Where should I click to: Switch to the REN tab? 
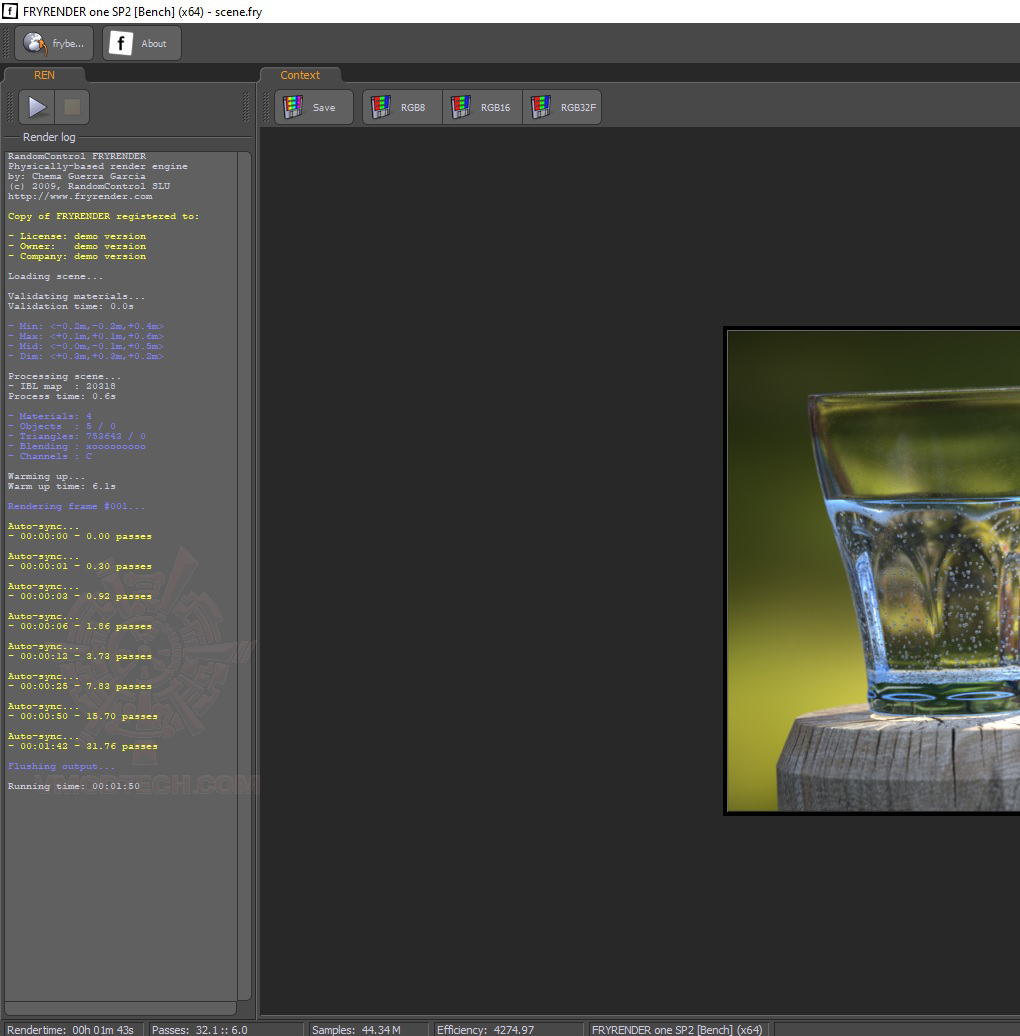tap(44, 75)
